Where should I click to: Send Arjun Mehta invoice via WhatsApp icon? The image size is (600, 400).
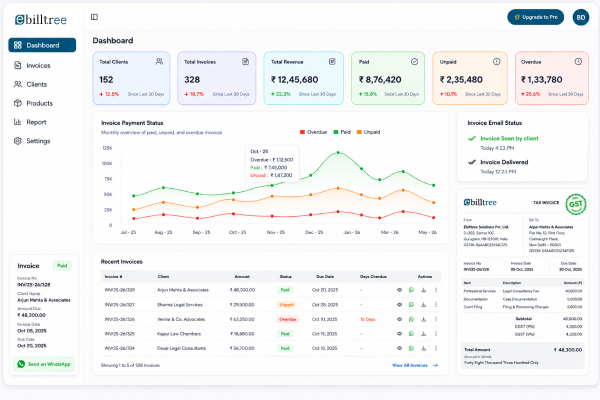coord(411,290)
